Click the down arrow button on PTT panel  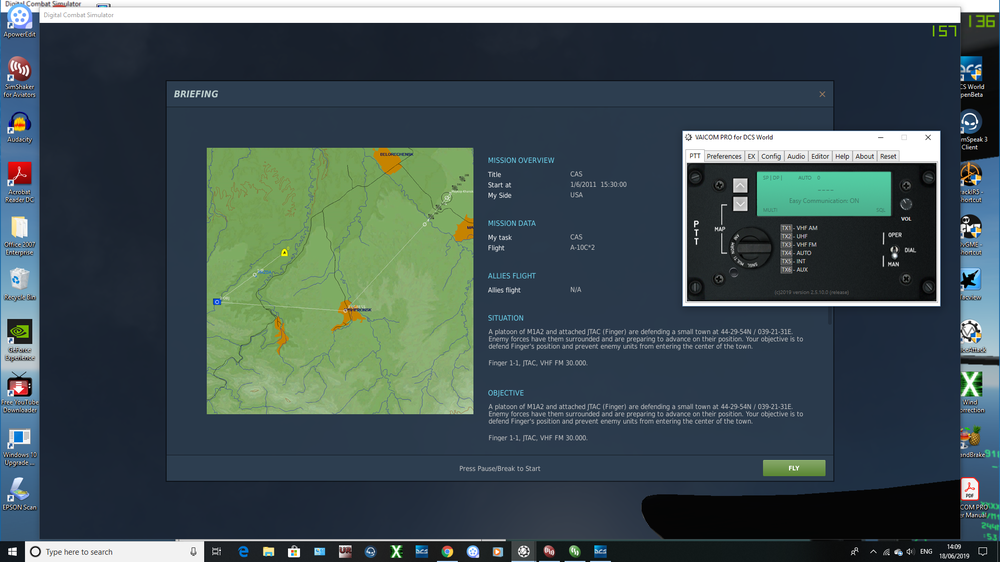[x=740, y=204]
